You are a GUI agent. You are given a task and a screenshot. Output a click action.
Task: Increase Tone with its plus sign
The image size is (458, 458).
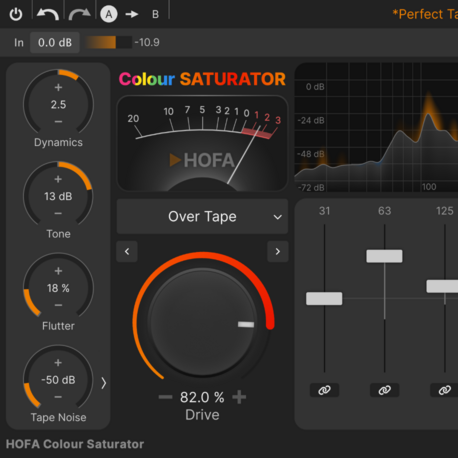coord(58,179)
